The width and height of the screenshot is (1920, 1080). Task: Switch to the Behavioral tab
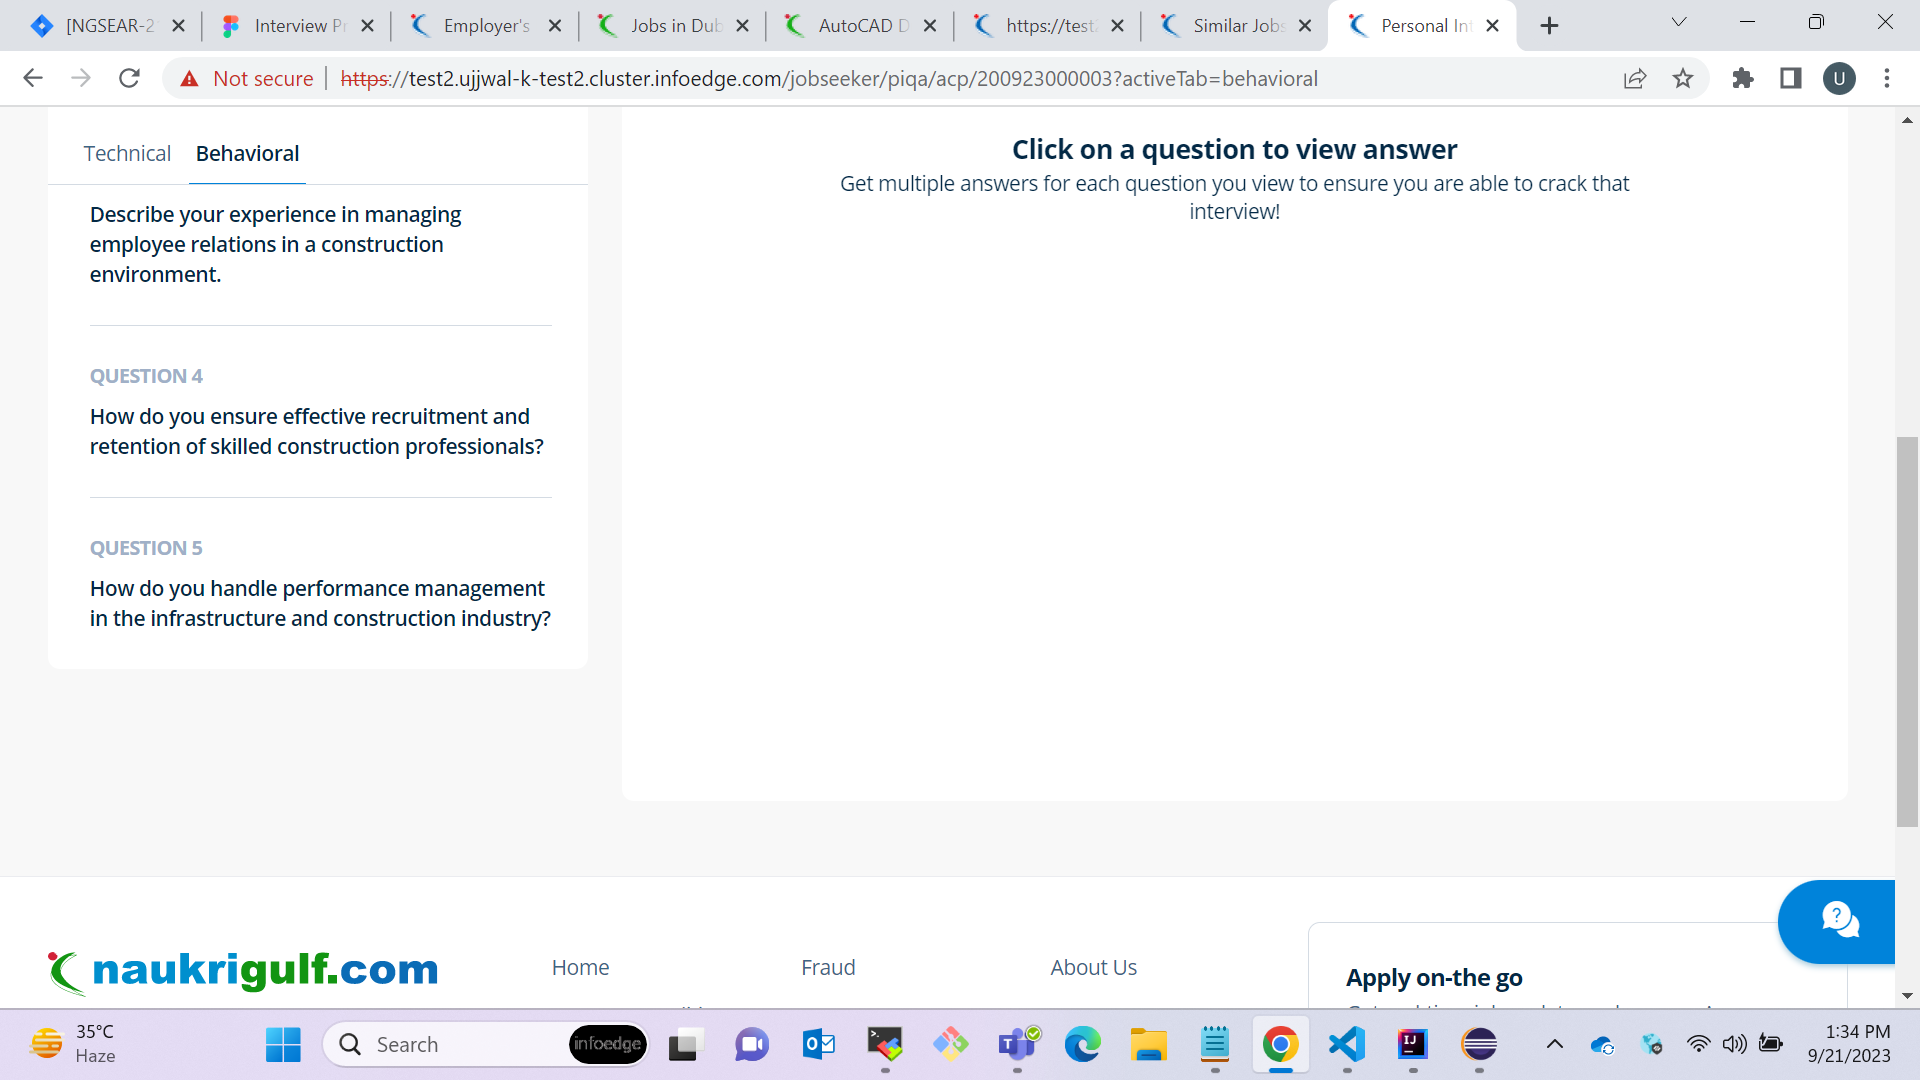[248, 153]
